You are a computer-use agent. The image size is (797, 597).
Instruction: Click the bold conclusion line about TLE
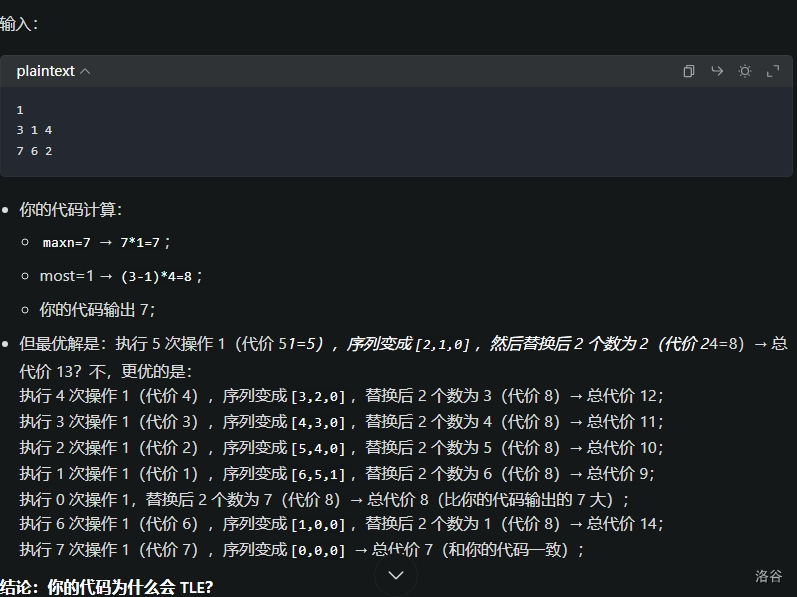pos(106,587)
